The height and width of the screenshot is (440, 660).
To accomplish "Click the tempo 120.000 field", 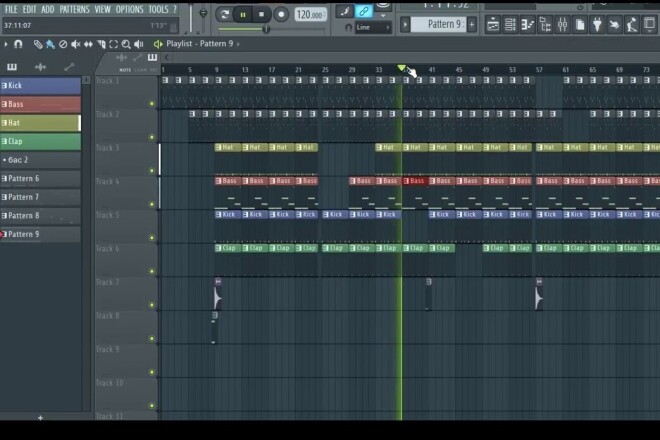I will point(311,15).
